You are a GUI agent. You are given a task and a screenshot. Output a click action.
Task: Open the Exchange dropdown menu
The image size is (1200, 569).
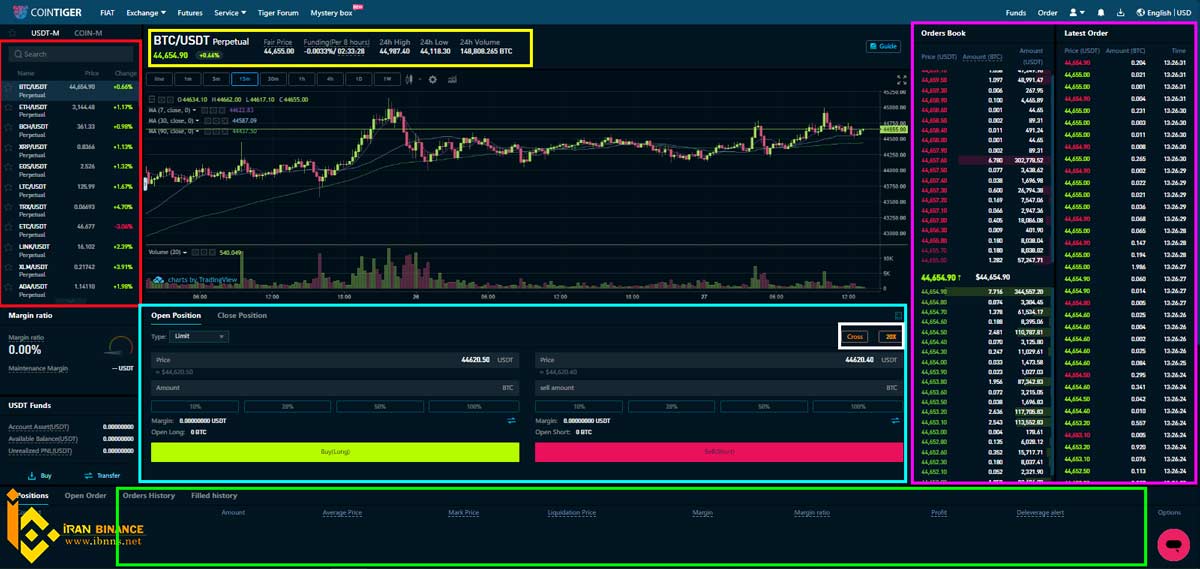tap(146, 13)
